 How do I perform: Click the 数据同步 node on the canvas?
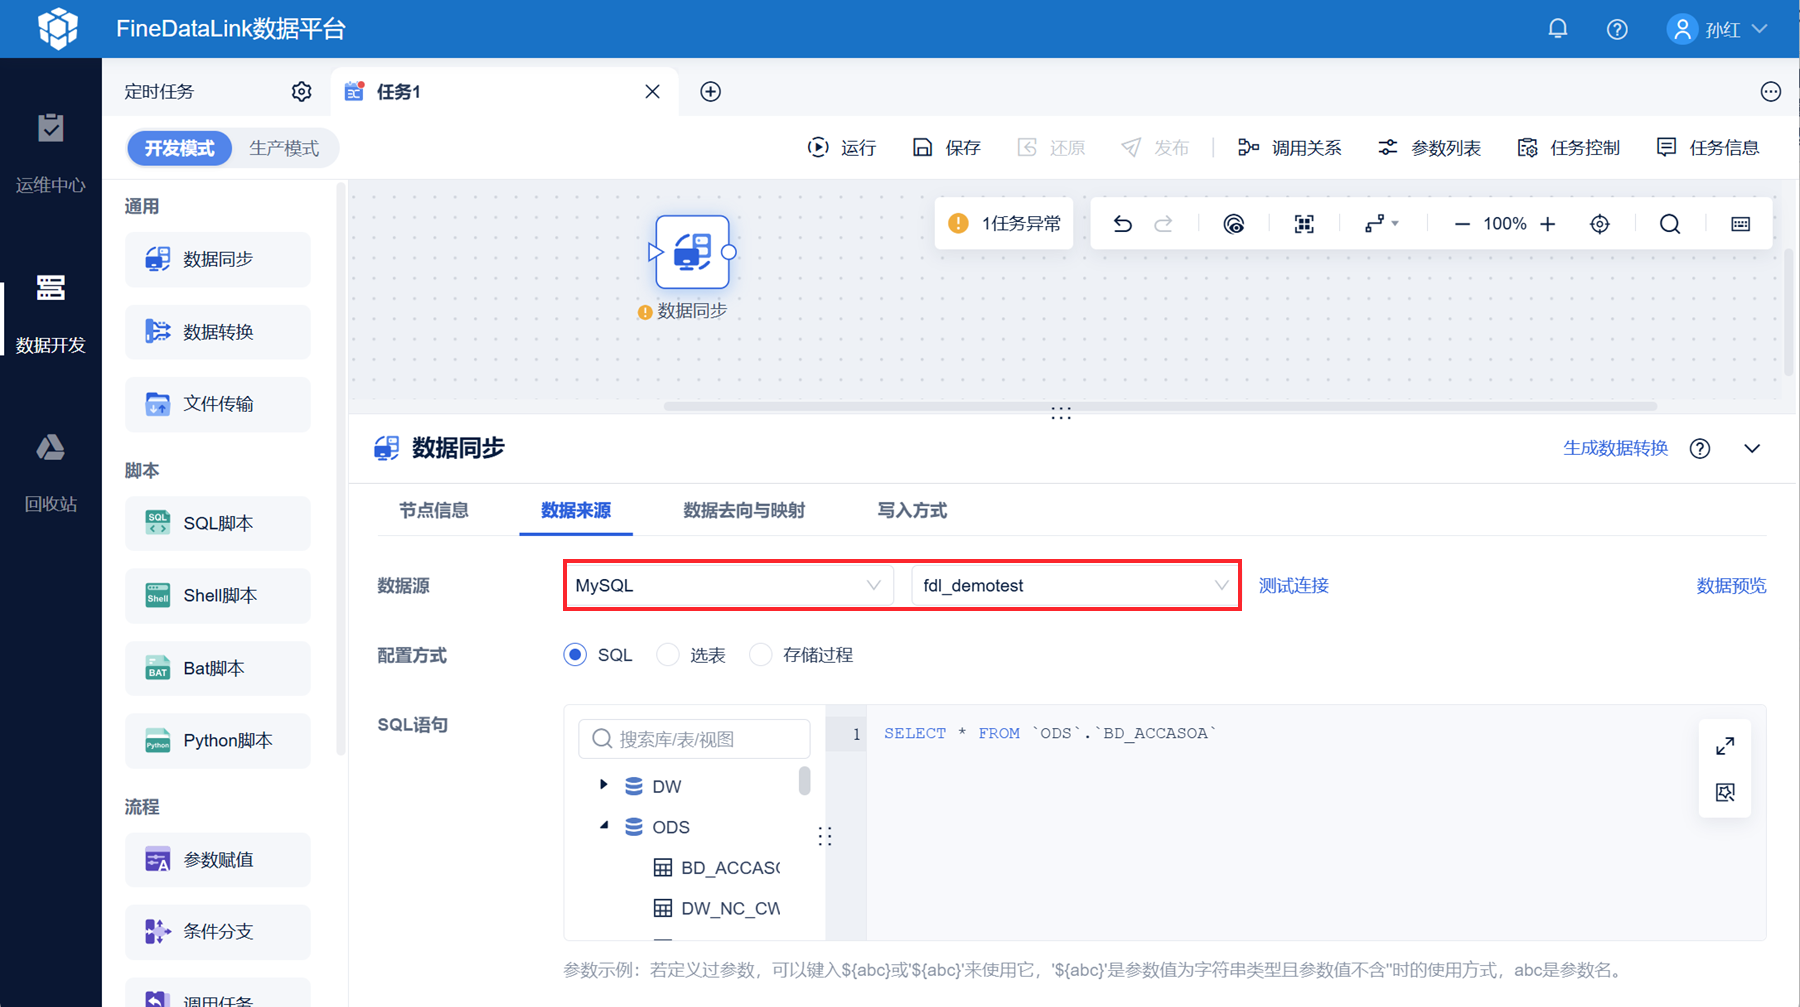[692, 252]
